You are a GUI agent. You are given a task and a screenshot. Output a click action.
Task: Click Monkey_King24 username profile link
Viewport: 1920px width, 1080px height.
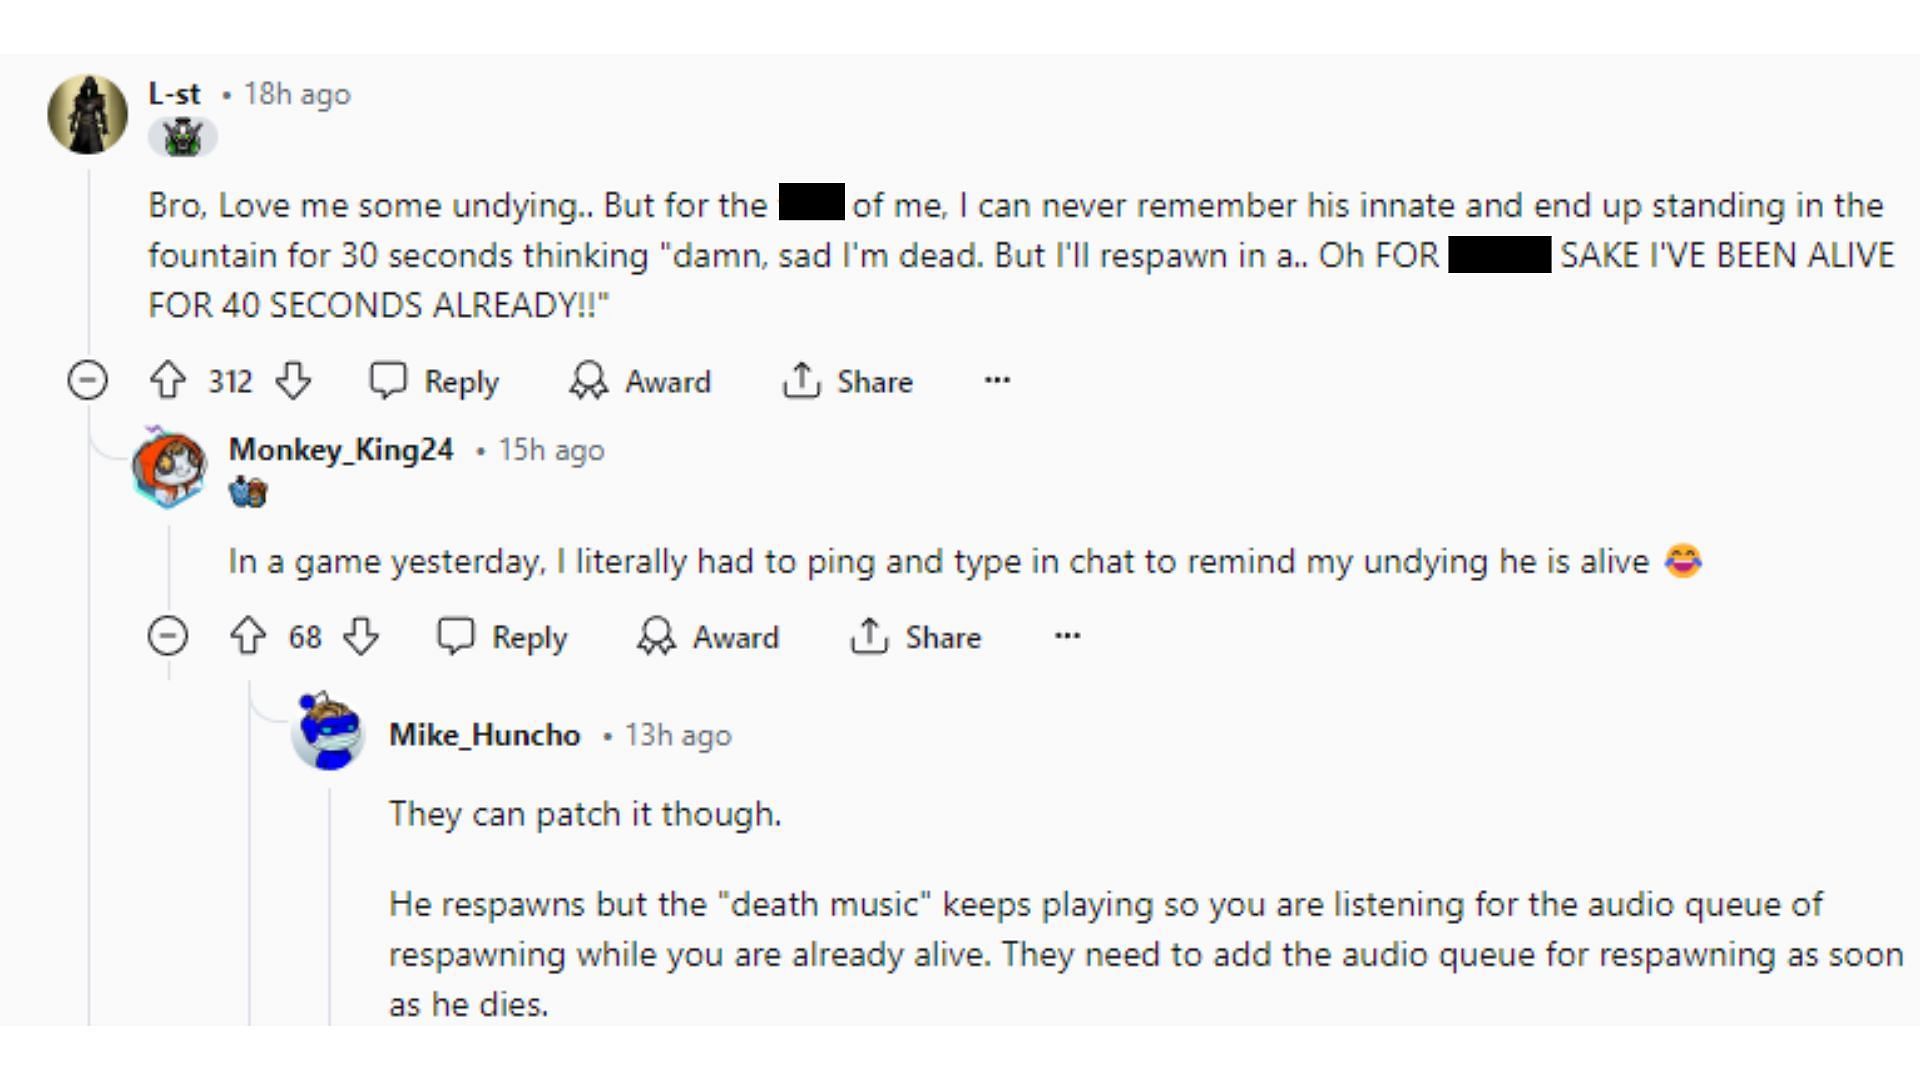[339, 448]
